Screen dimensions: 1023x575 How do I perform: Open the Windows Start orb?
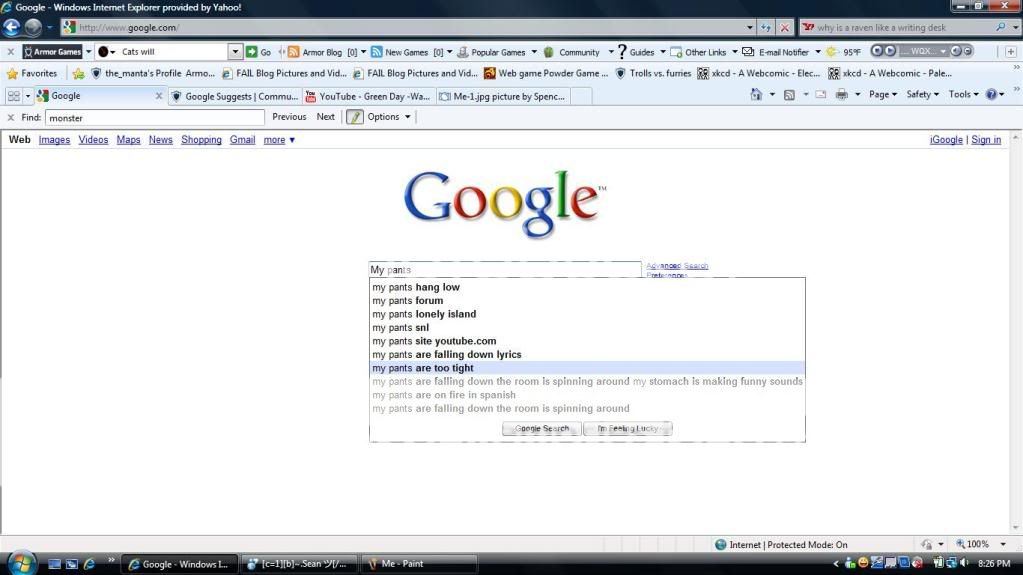pyautogui.click(x=21, y=563)
